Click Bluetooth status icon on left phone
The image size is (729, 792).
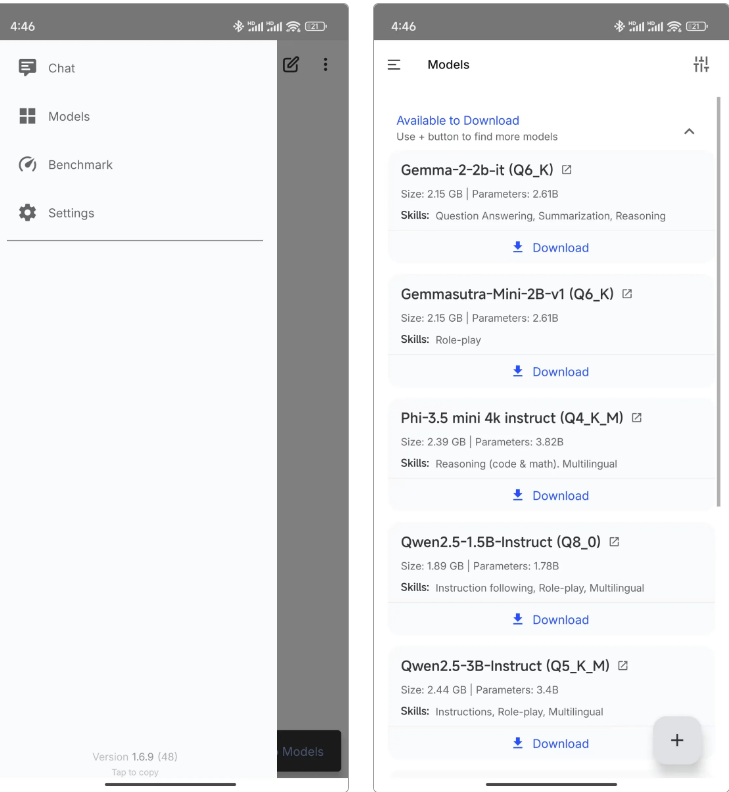click(238, 26)
